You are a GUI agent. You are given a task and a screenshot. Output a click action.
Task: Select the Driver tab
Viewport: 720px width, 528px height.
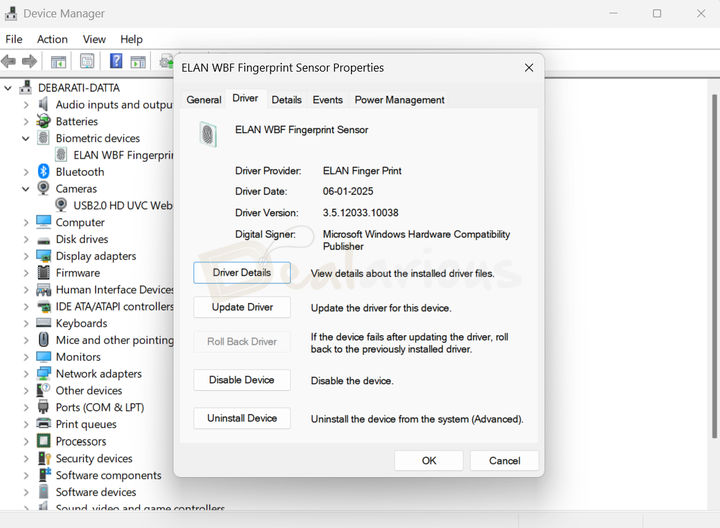click(245, 98)
